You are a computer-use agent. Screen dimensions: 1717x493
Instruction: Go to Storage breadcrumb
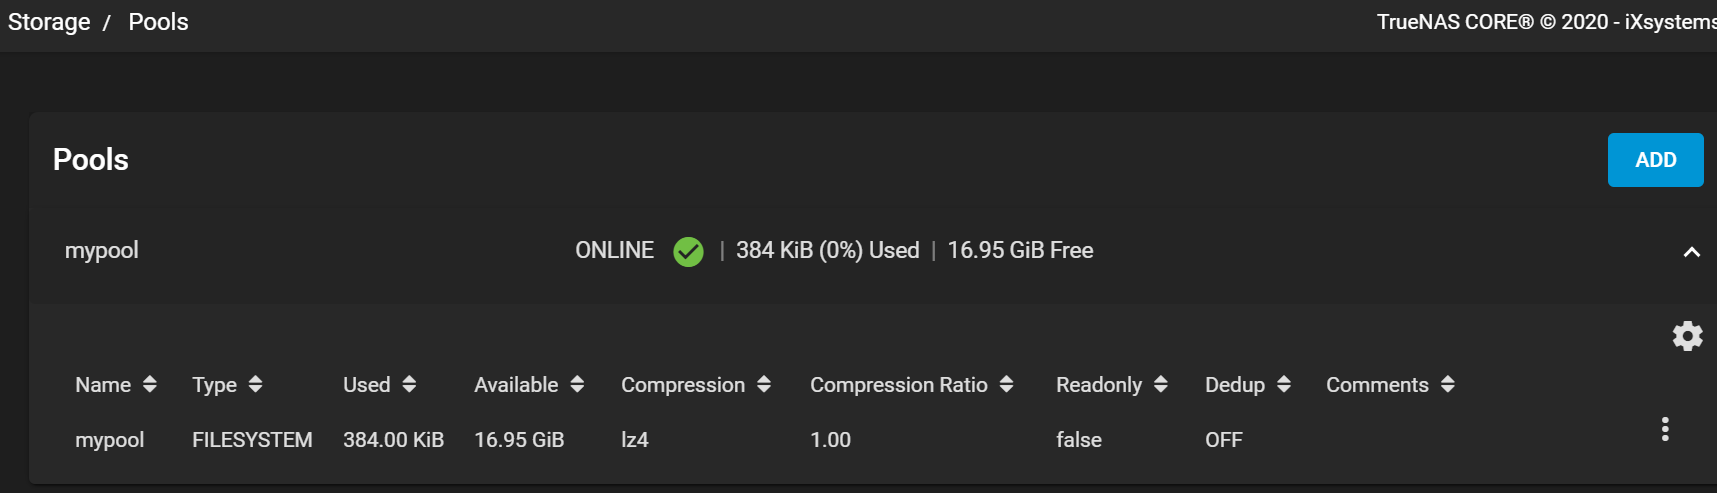click(x=49, y=22)
